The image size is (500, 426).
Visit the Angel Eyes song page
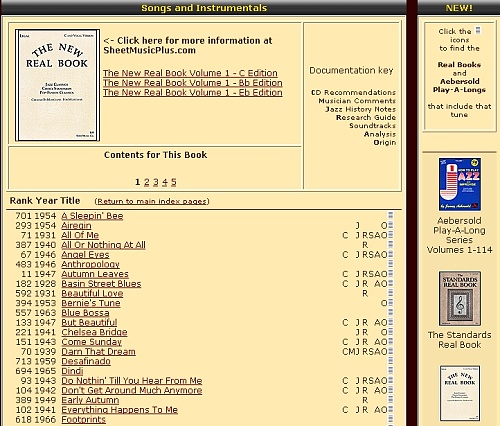pyautogui.click(x=85, y=255)
